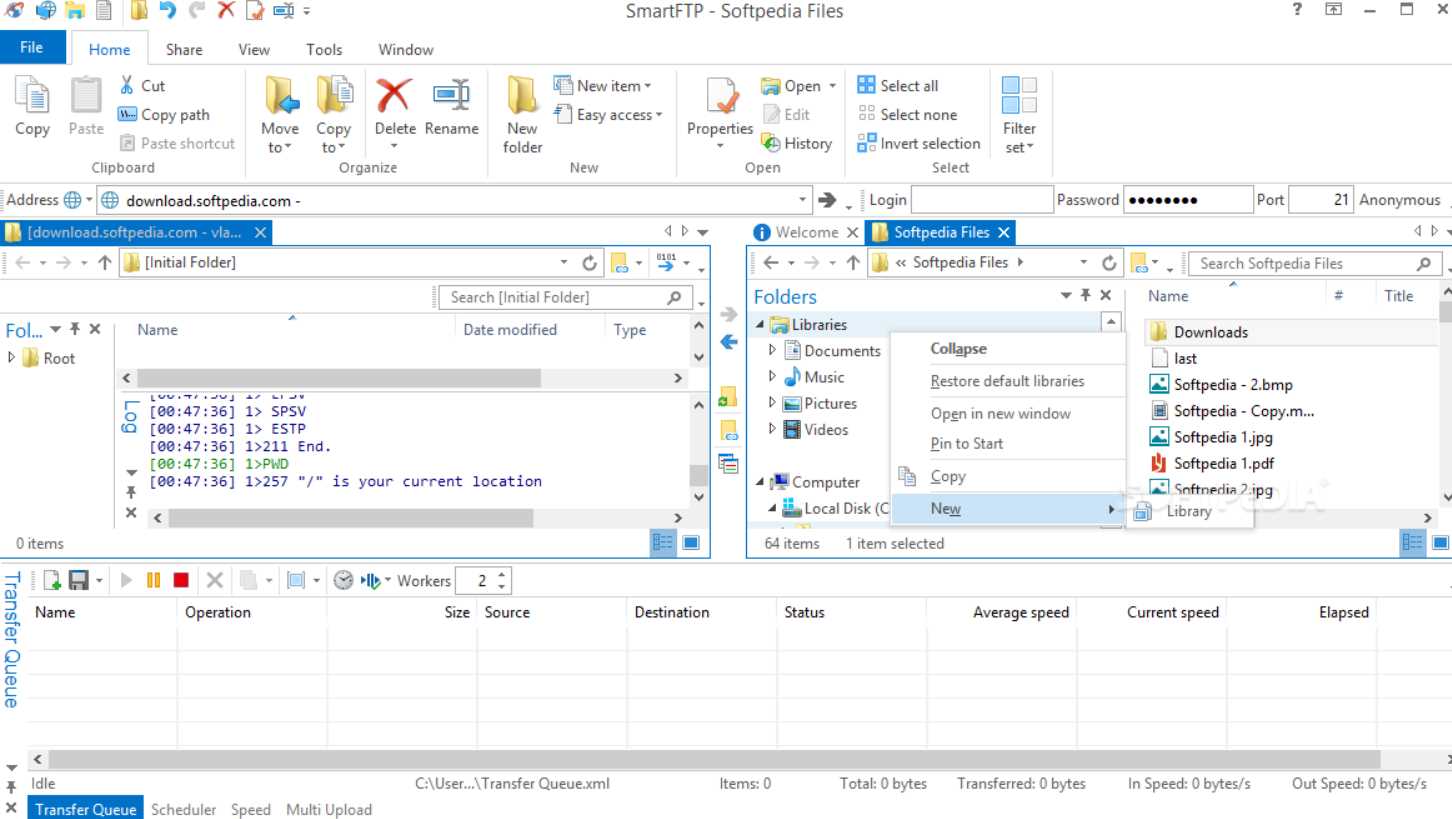
Task: Refresh the Initial Folder remote view
Action: (x=590, y=263)
